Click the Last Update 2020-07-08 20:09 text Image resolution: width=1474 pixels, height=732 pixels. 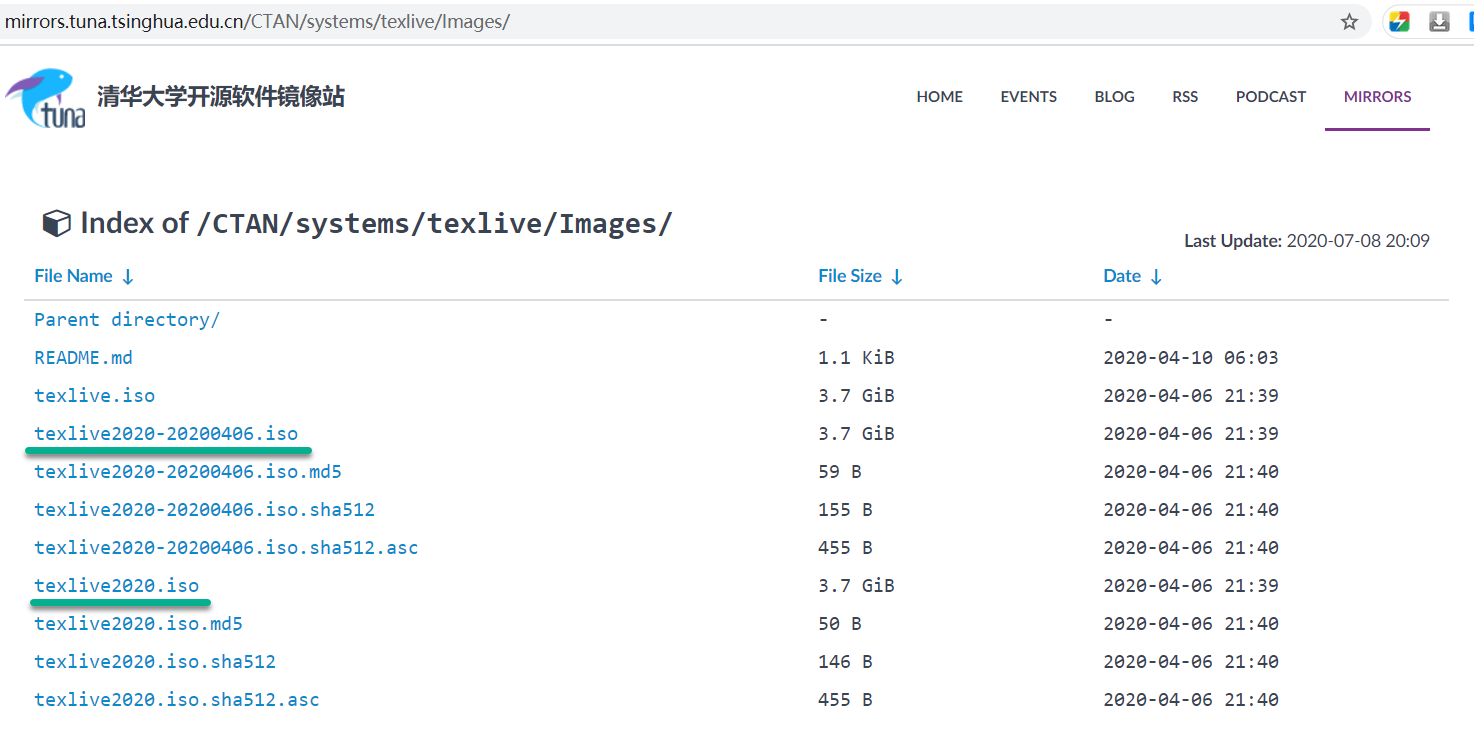point(1307,241)
